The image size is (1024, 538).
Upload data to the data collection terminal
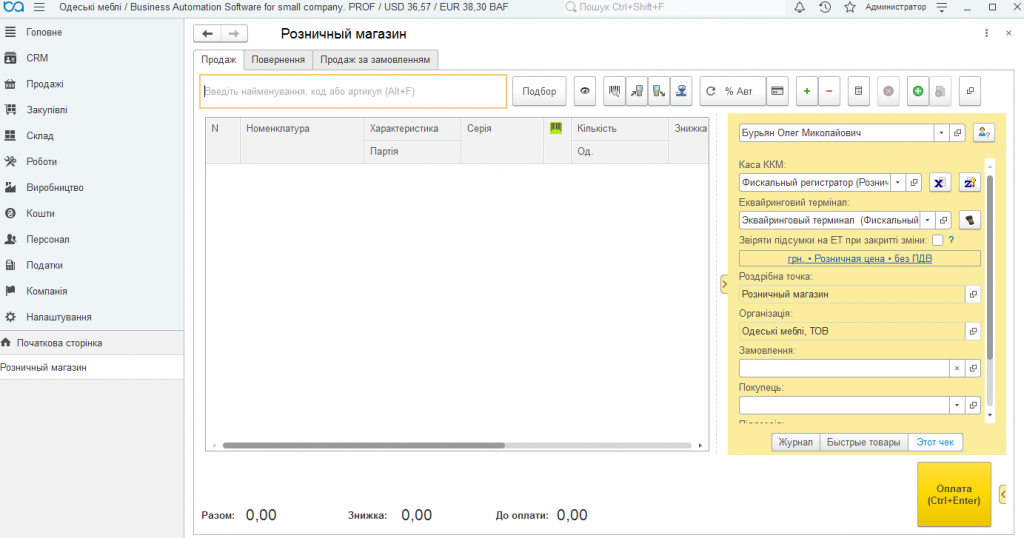point(637,91)
